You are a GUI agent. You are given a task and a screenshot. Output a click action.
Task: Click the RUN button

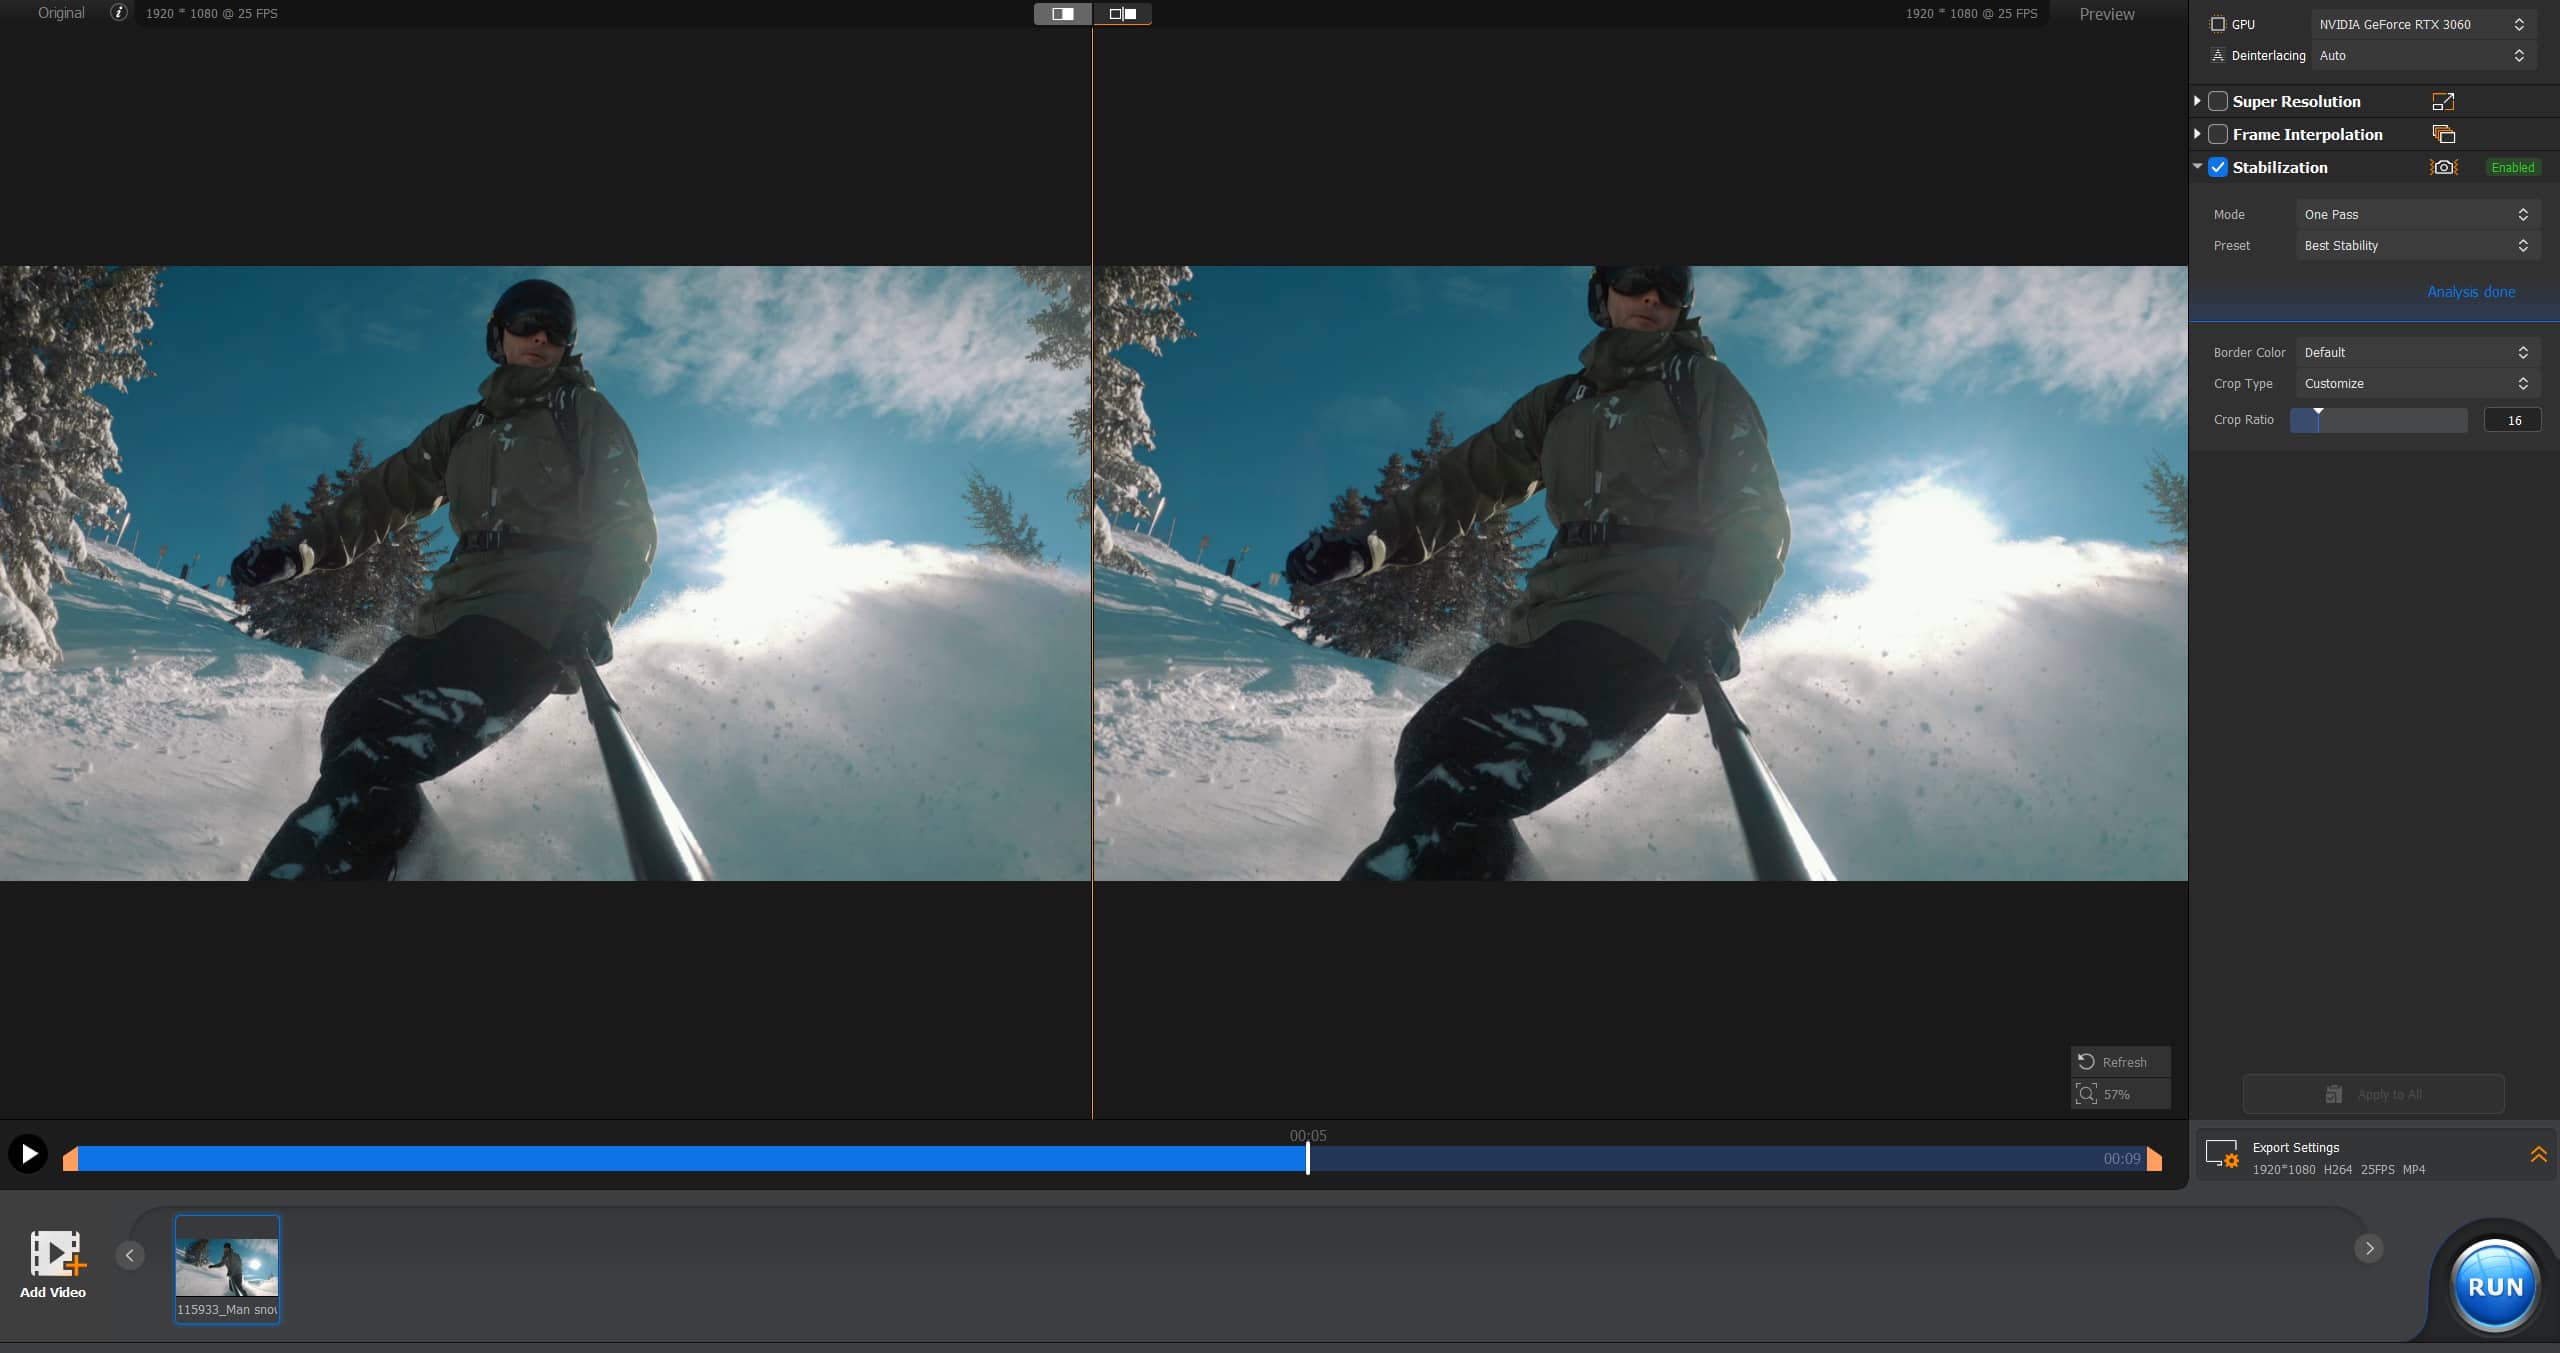click(2495, 1286)
